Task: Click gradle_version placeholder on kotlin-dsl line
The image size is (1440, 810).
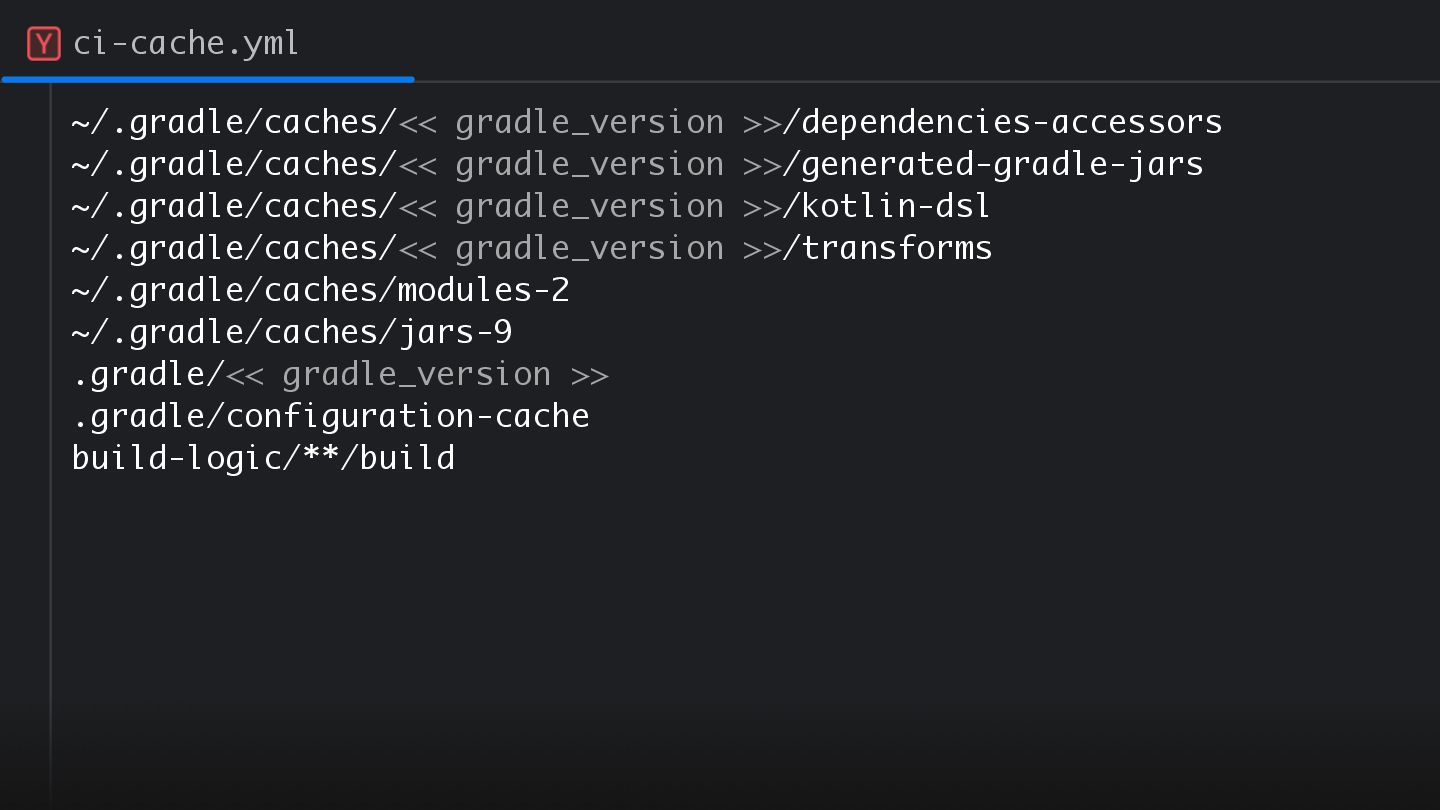Action: 589,206
